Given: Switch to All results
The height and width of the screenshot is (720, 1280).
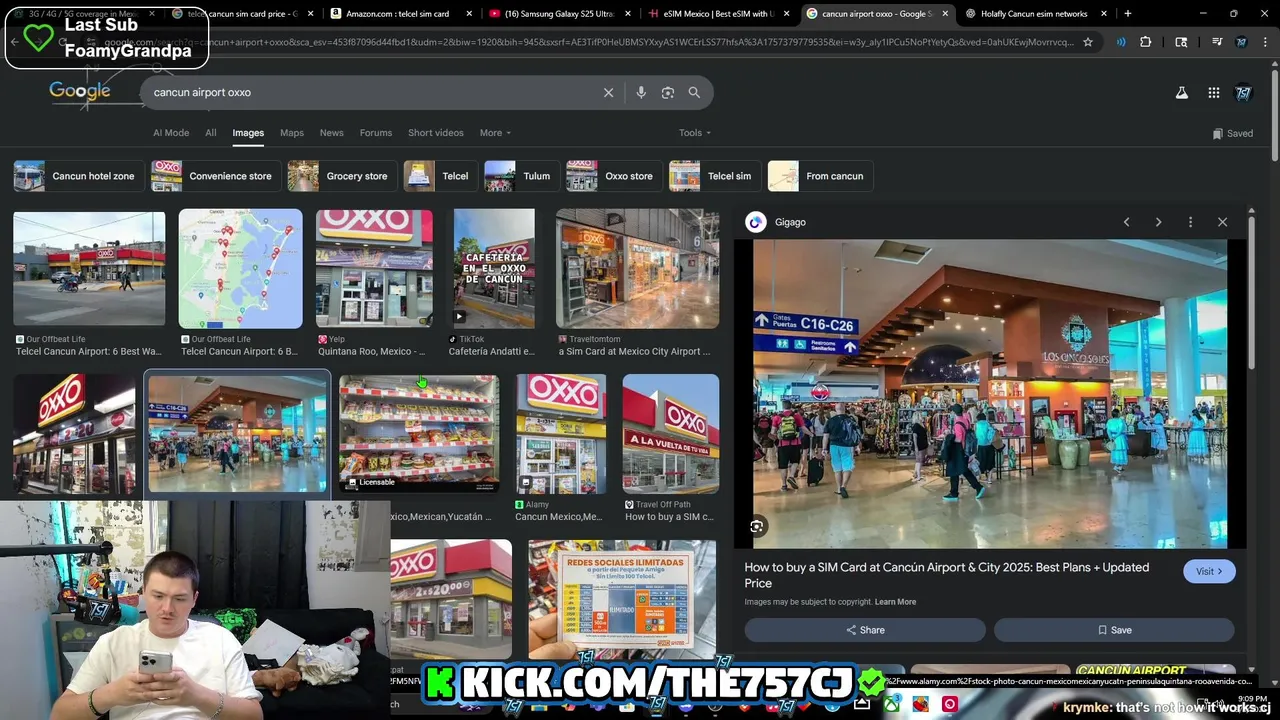Looking at the screenshot, I should [210, 132].
